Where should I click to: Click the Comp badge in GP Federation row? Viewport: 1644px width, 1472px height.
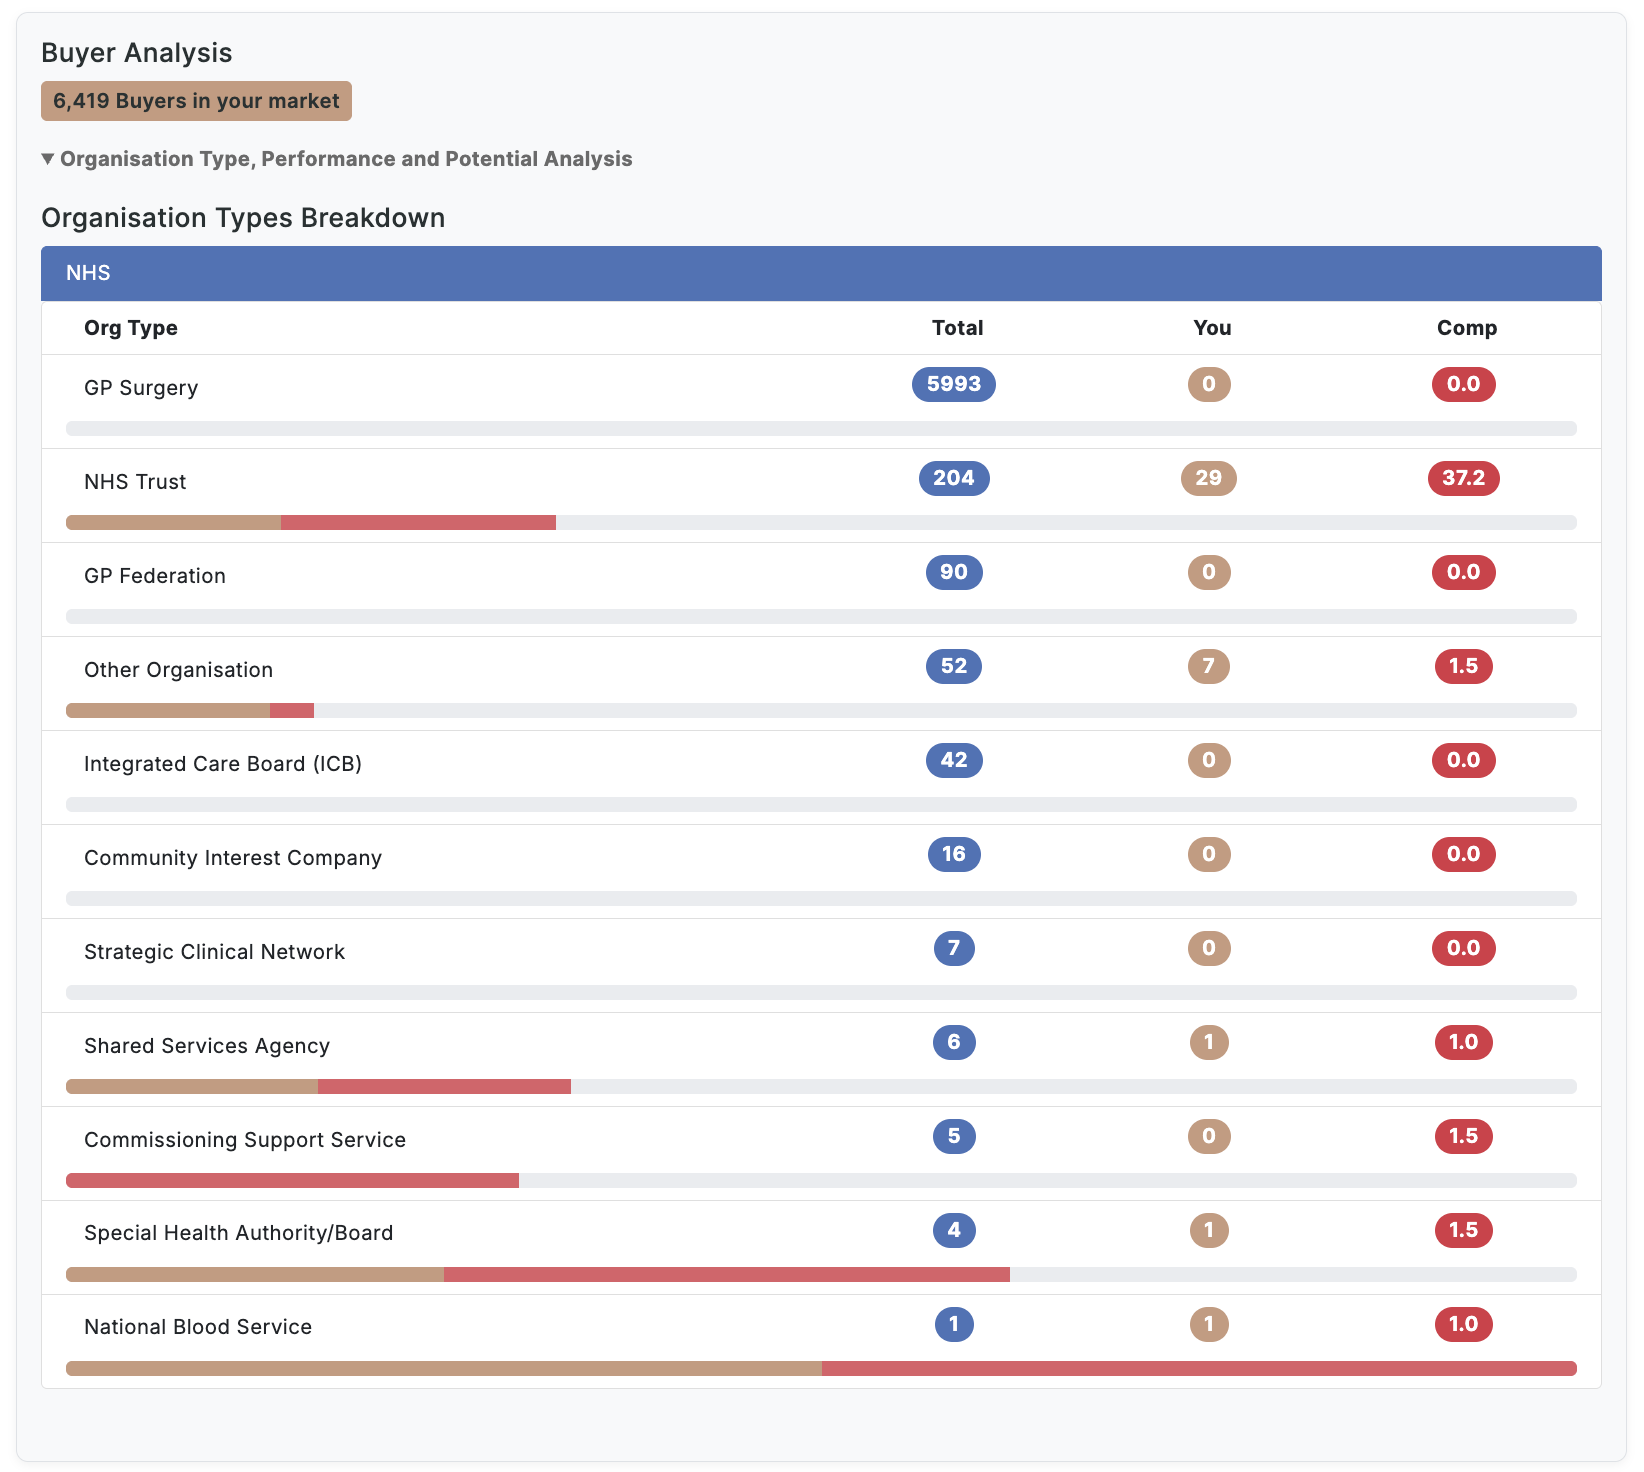point(1464,572)
